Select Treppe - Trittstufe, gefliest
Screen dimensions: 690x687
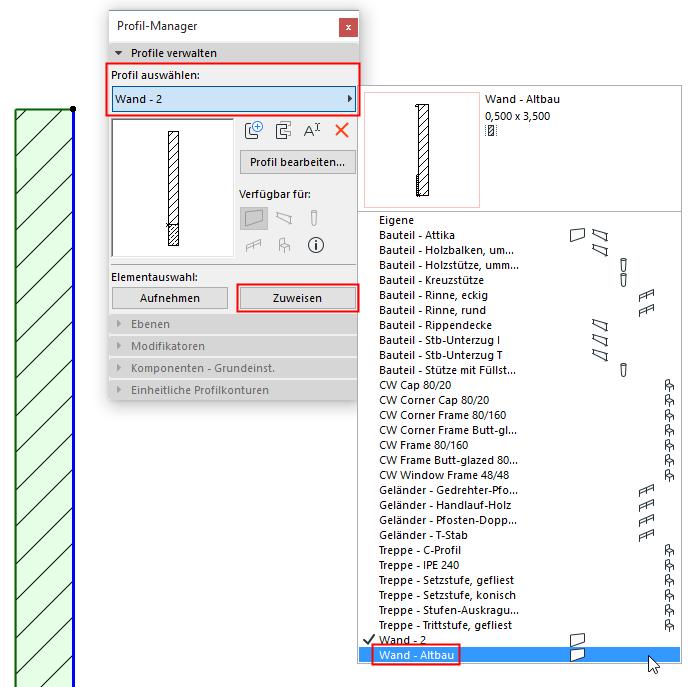tap(519, 625)
